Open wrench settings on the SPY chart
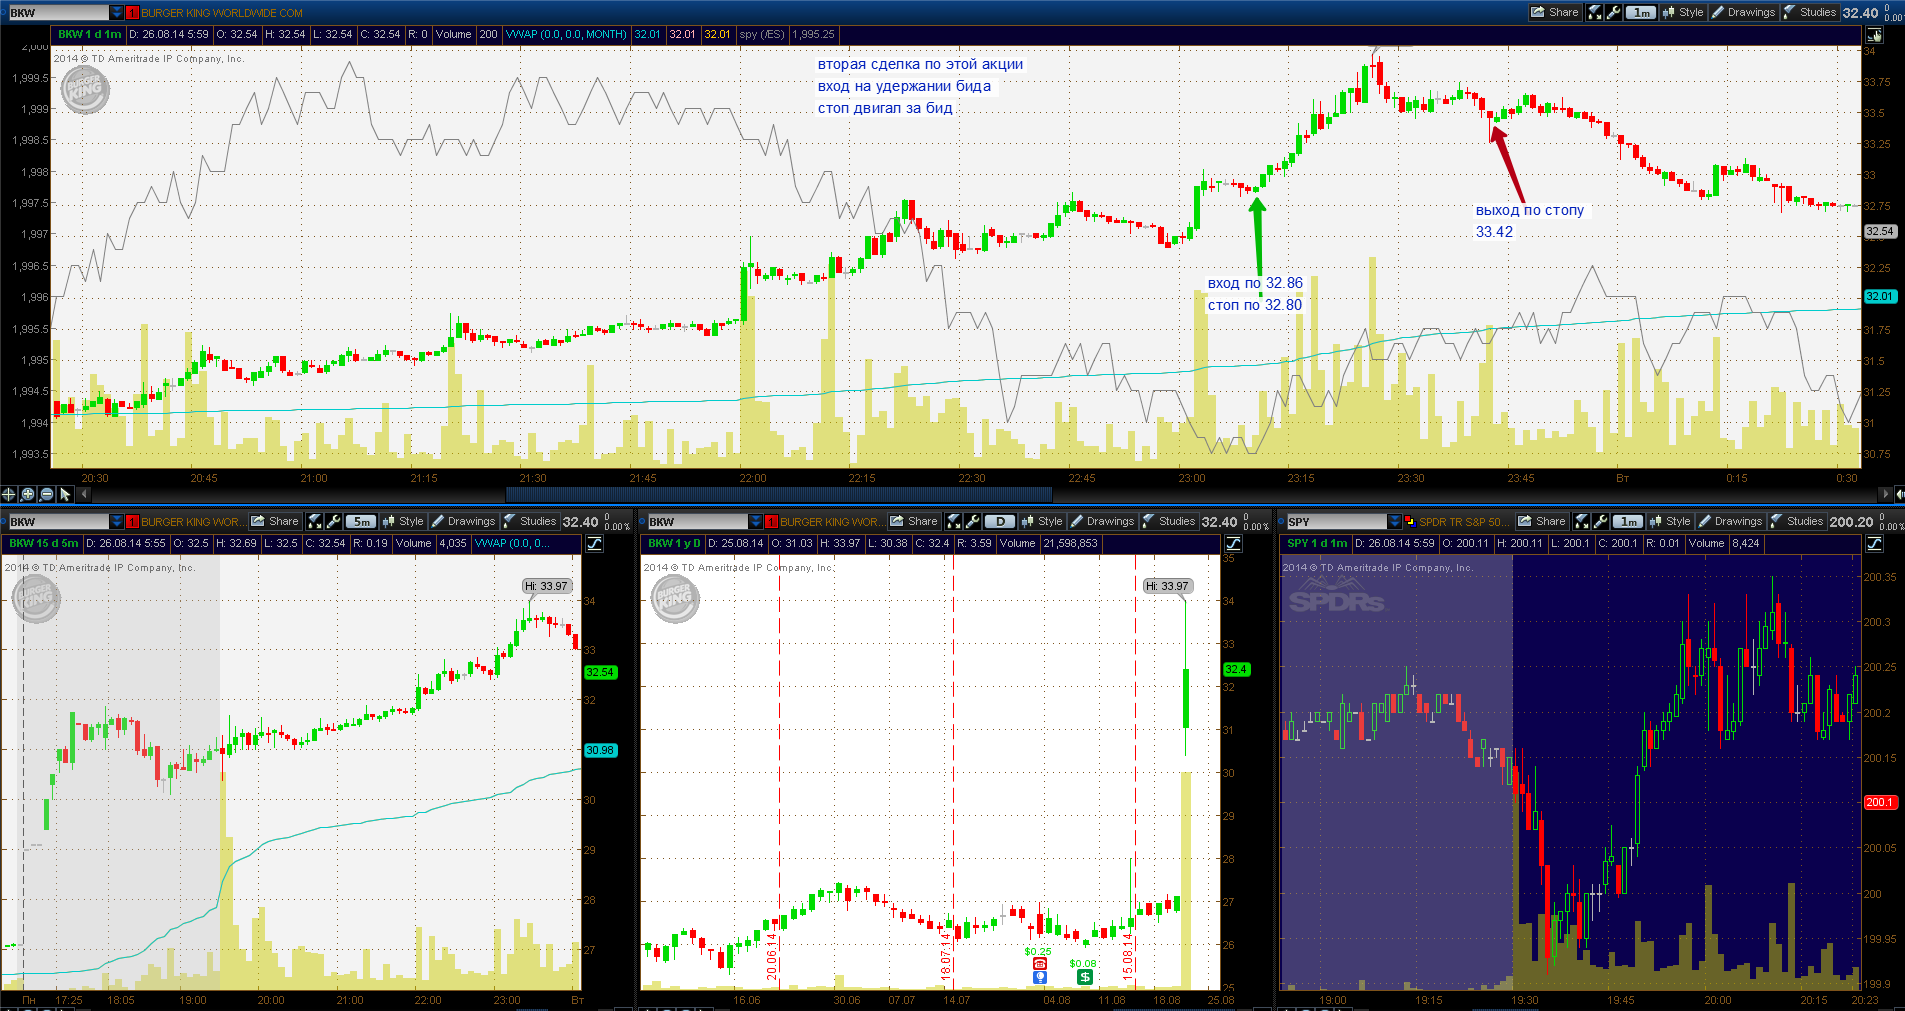This screenshot has width=1905, height=1011. point(1600,521)
